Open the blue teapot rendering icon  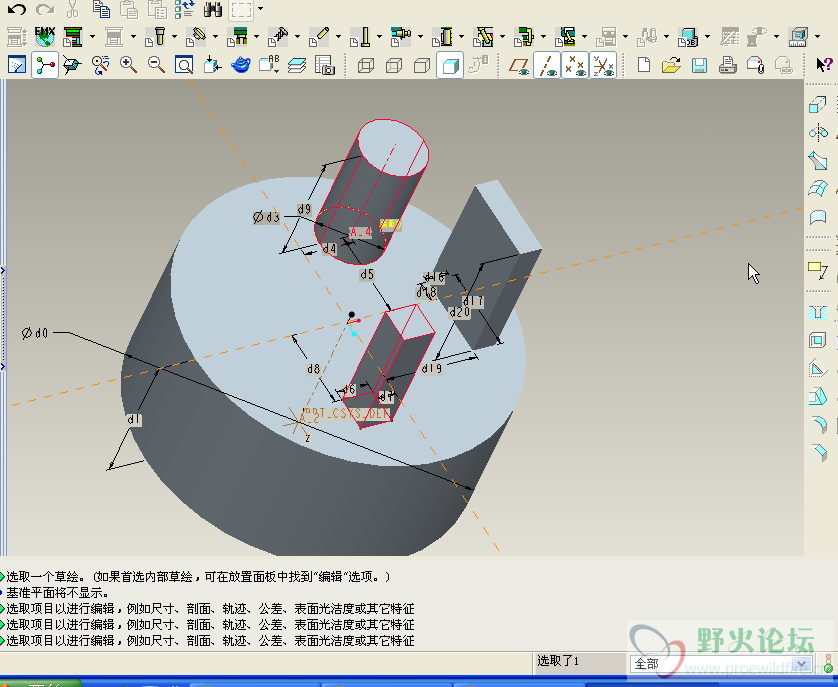click(240, 65)
